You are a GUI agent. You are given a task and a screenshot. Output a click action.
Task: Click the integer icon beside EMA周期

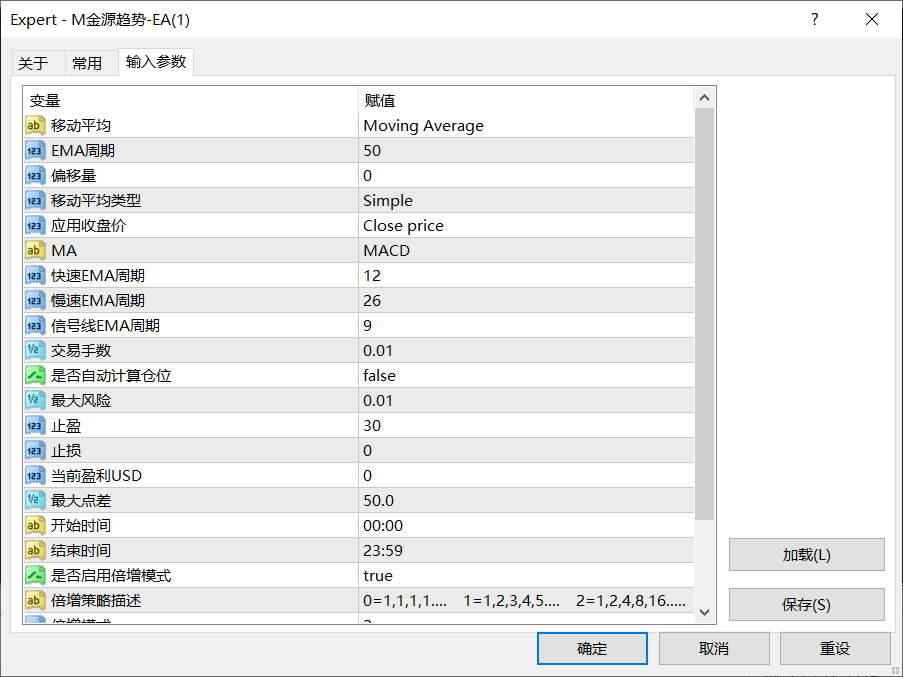point(35,151)
